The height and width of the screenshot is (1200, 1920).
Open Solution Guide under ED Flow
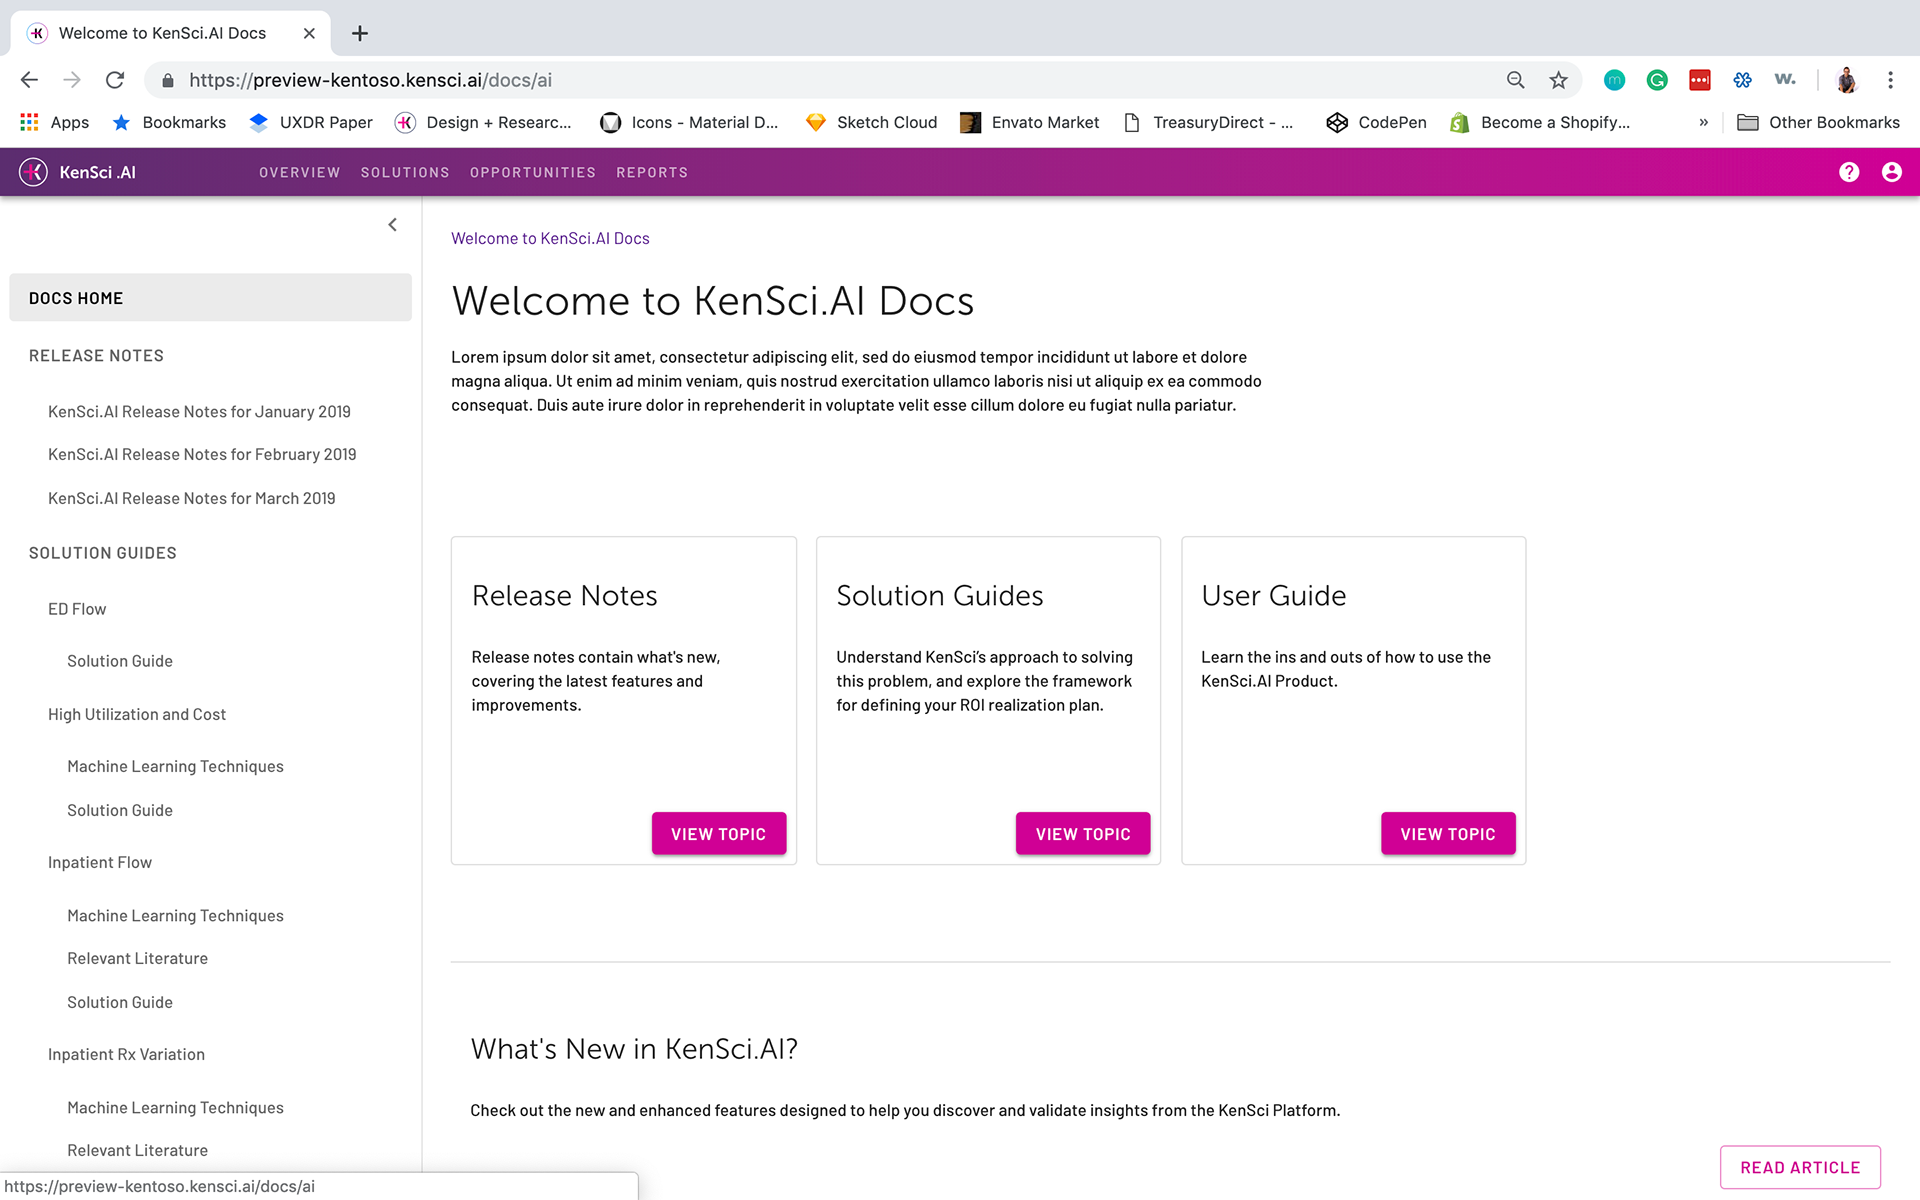pyautogui.click(x=120, y=661)
